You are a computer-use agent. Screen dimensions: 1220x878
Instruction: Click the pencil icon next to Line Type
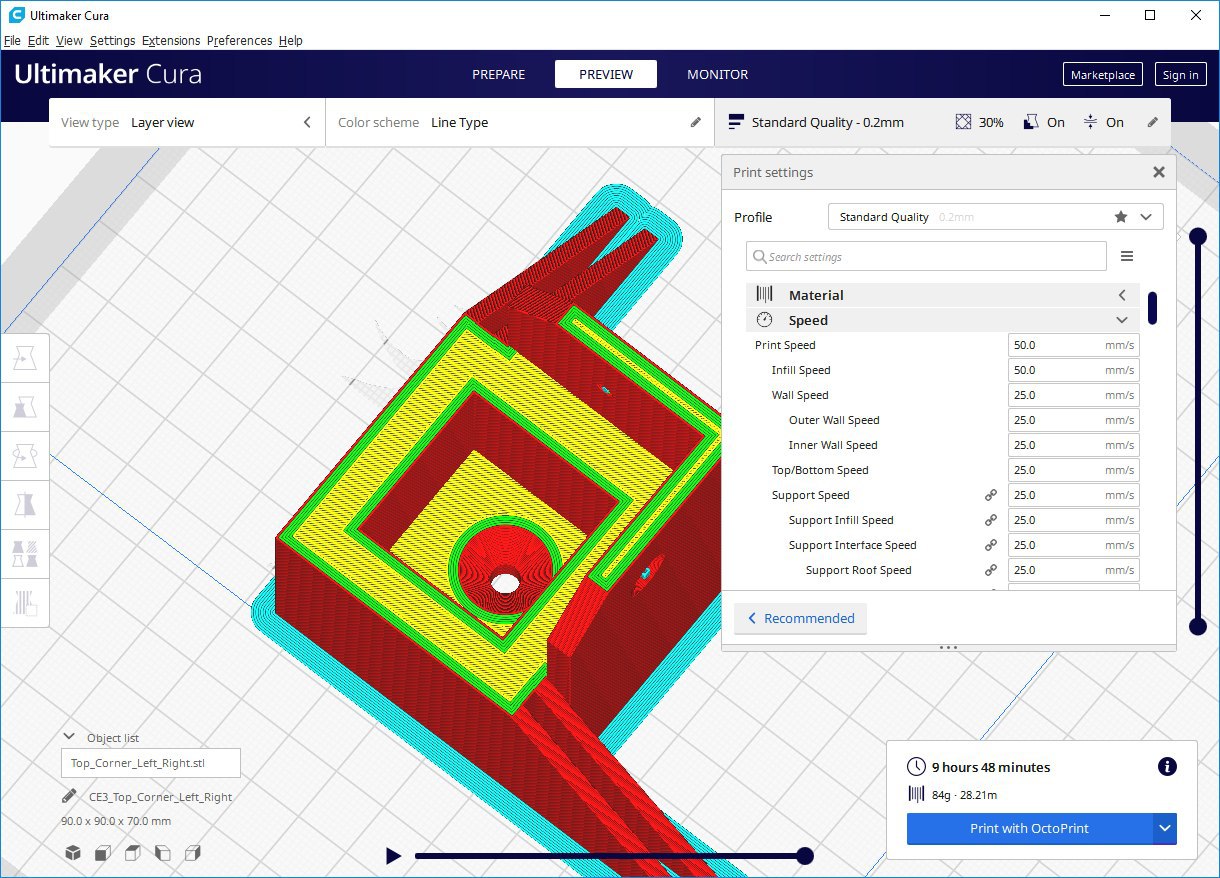point(696,122)
